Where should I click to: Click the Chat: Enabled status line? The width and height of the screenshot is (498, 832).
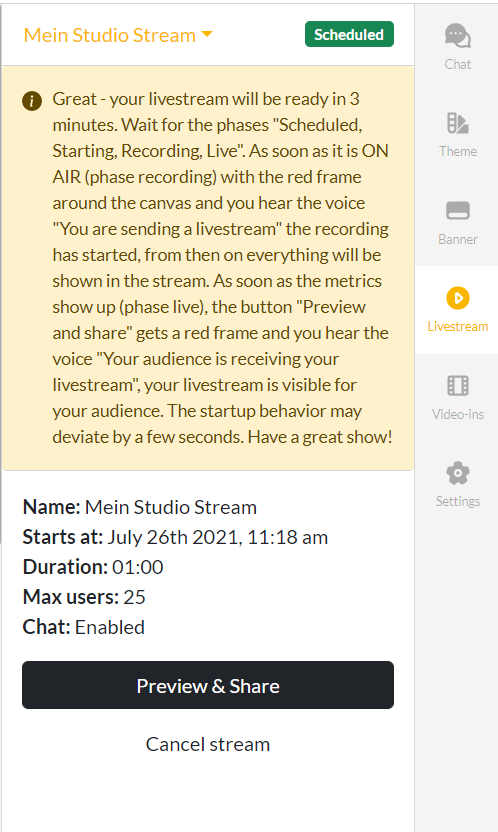click(x=83, y=627)
